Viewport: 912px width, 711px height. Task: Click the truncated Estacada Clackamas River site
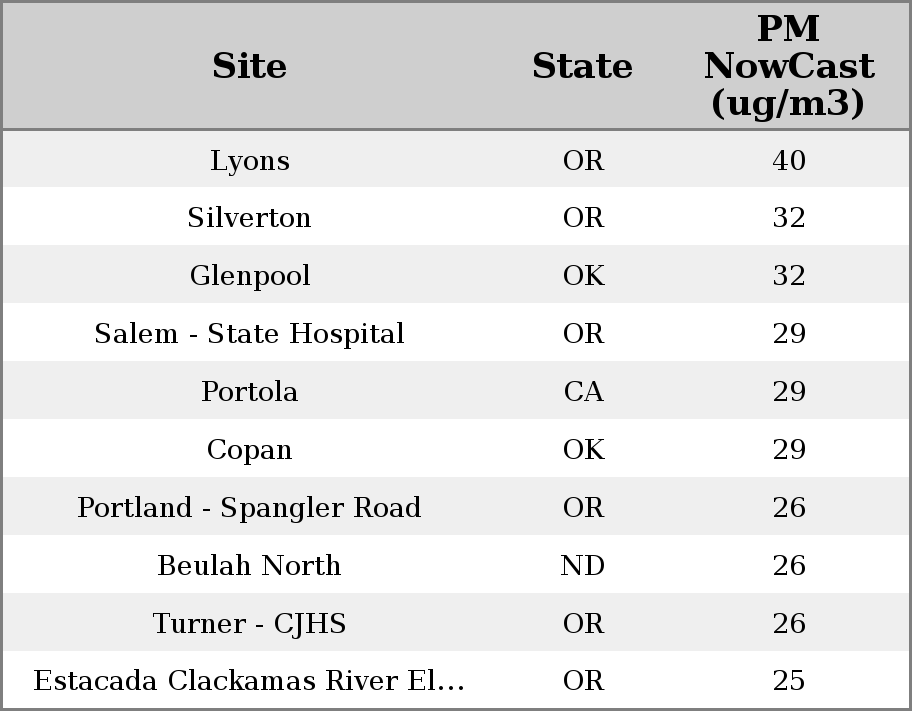point(249,681)
